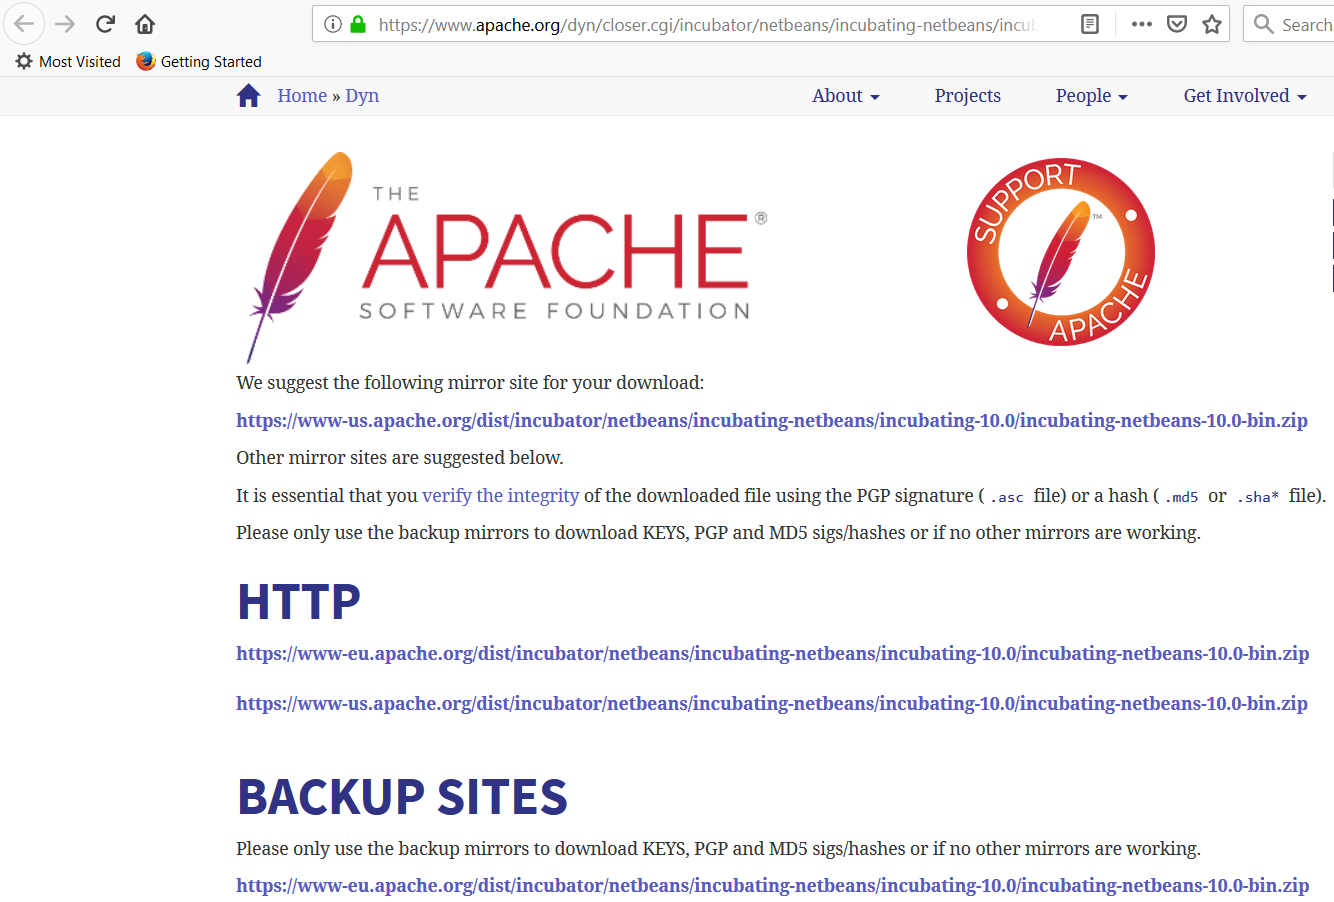Go to the browser Home page
This screenshot has height=902, width=1334.
(145, 24)
